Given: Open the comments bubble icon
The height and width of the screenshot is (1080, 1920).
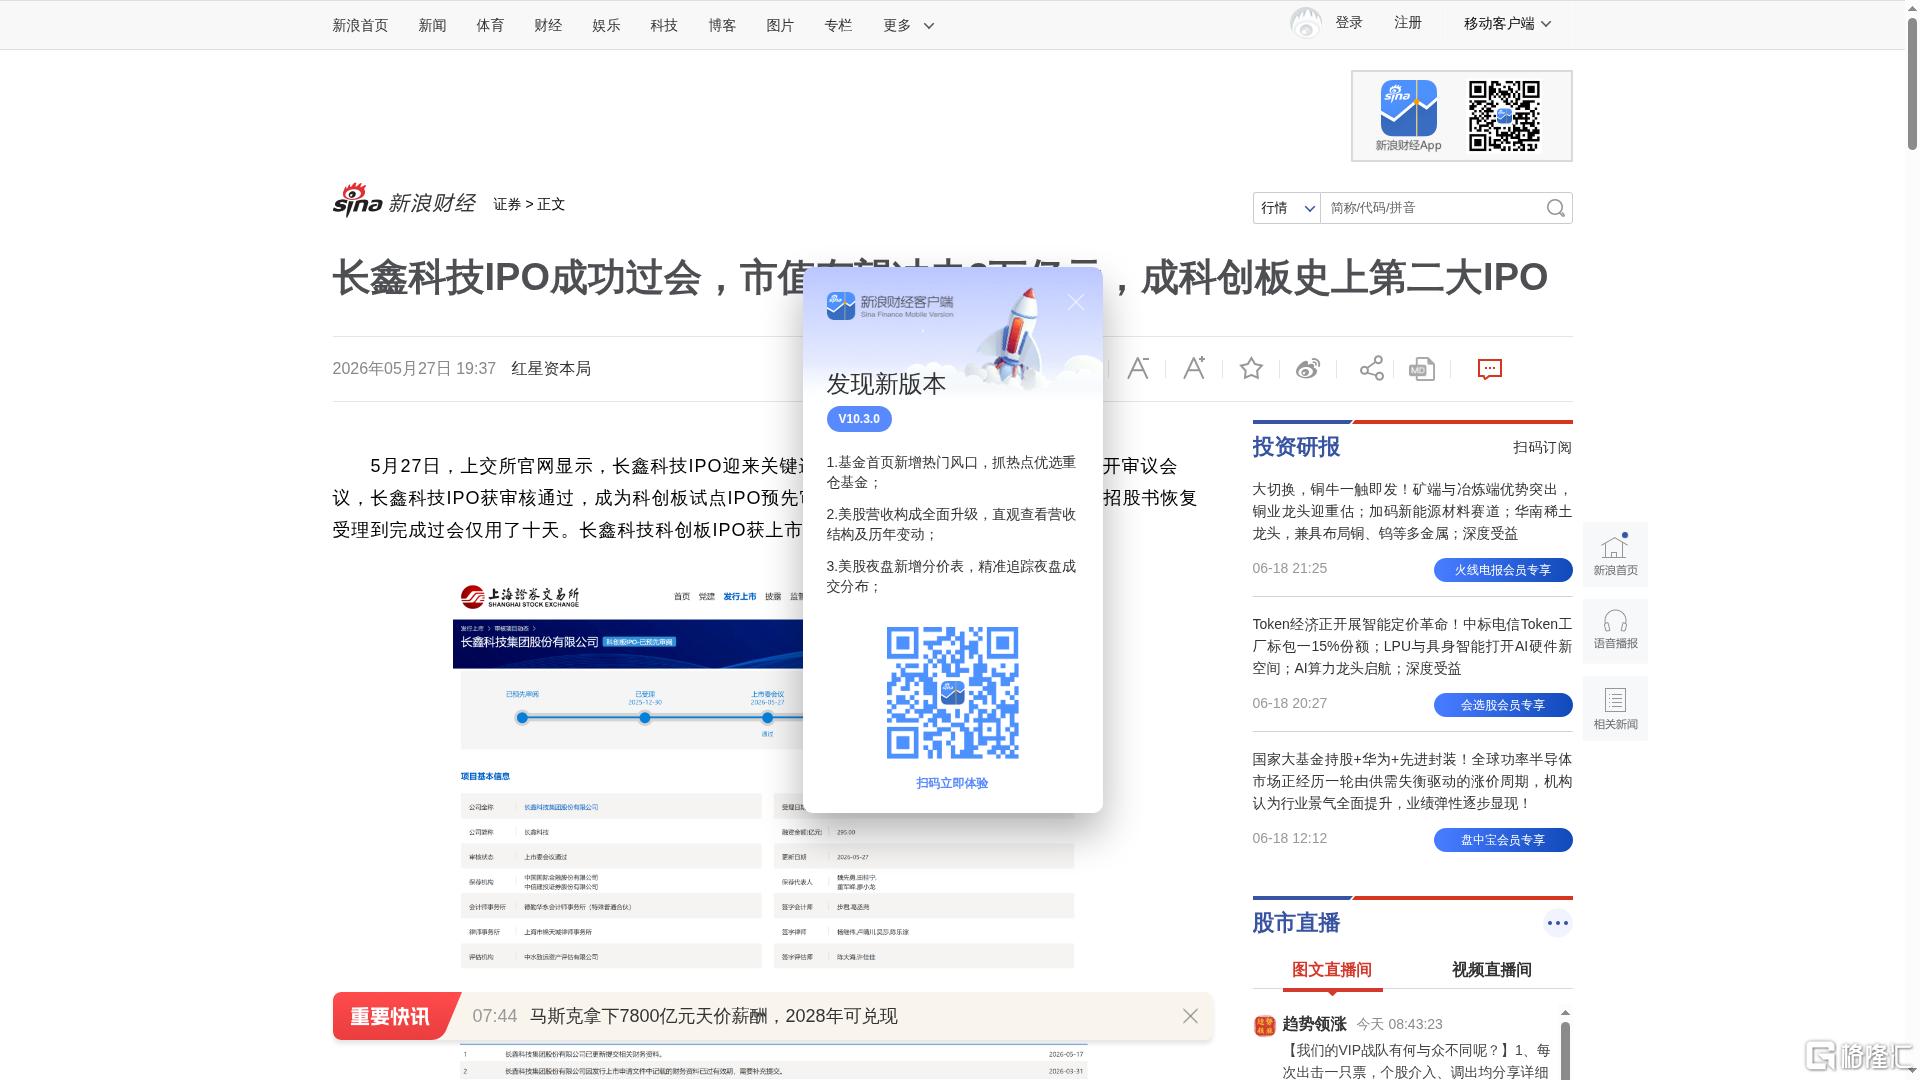Looking at the screenshot, I should [1490, 369].
